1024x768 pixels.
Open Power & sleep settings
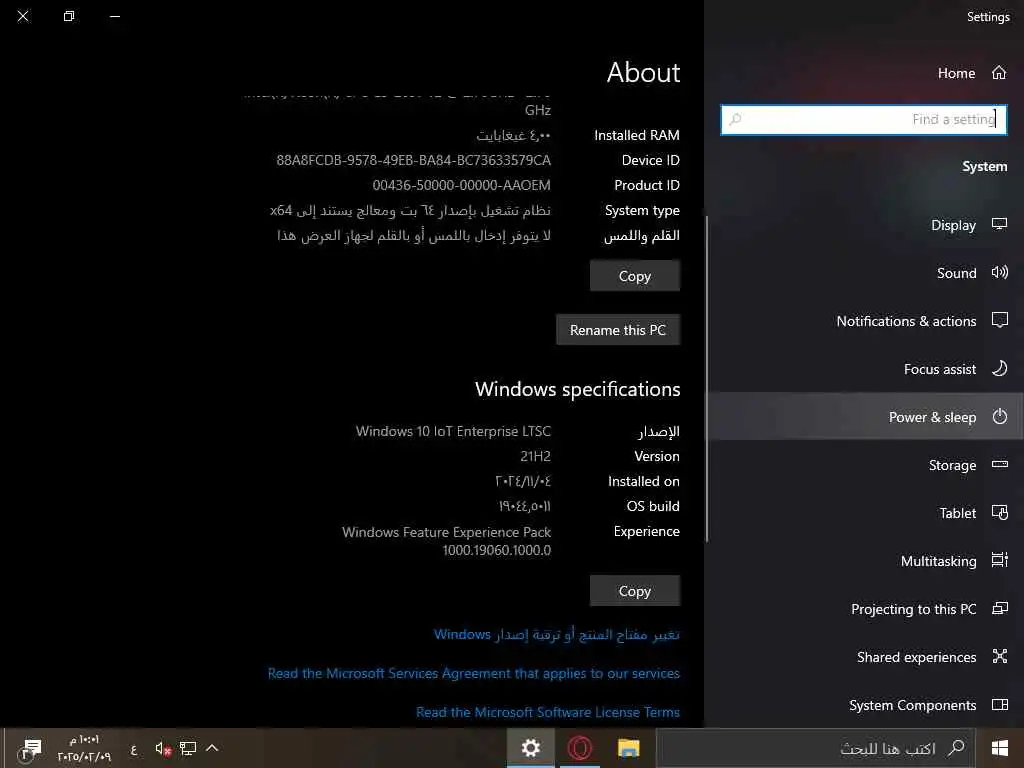pyautogui.click(x=865, y=417)
